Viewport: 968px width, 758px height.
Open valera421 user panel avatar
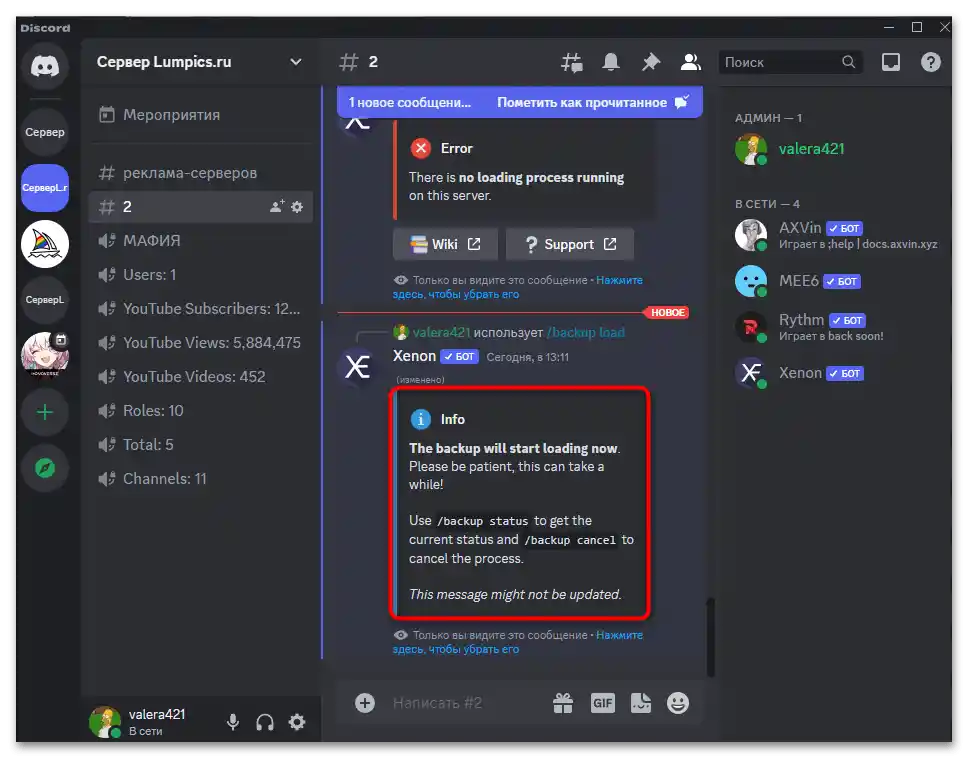pos(104,722)
